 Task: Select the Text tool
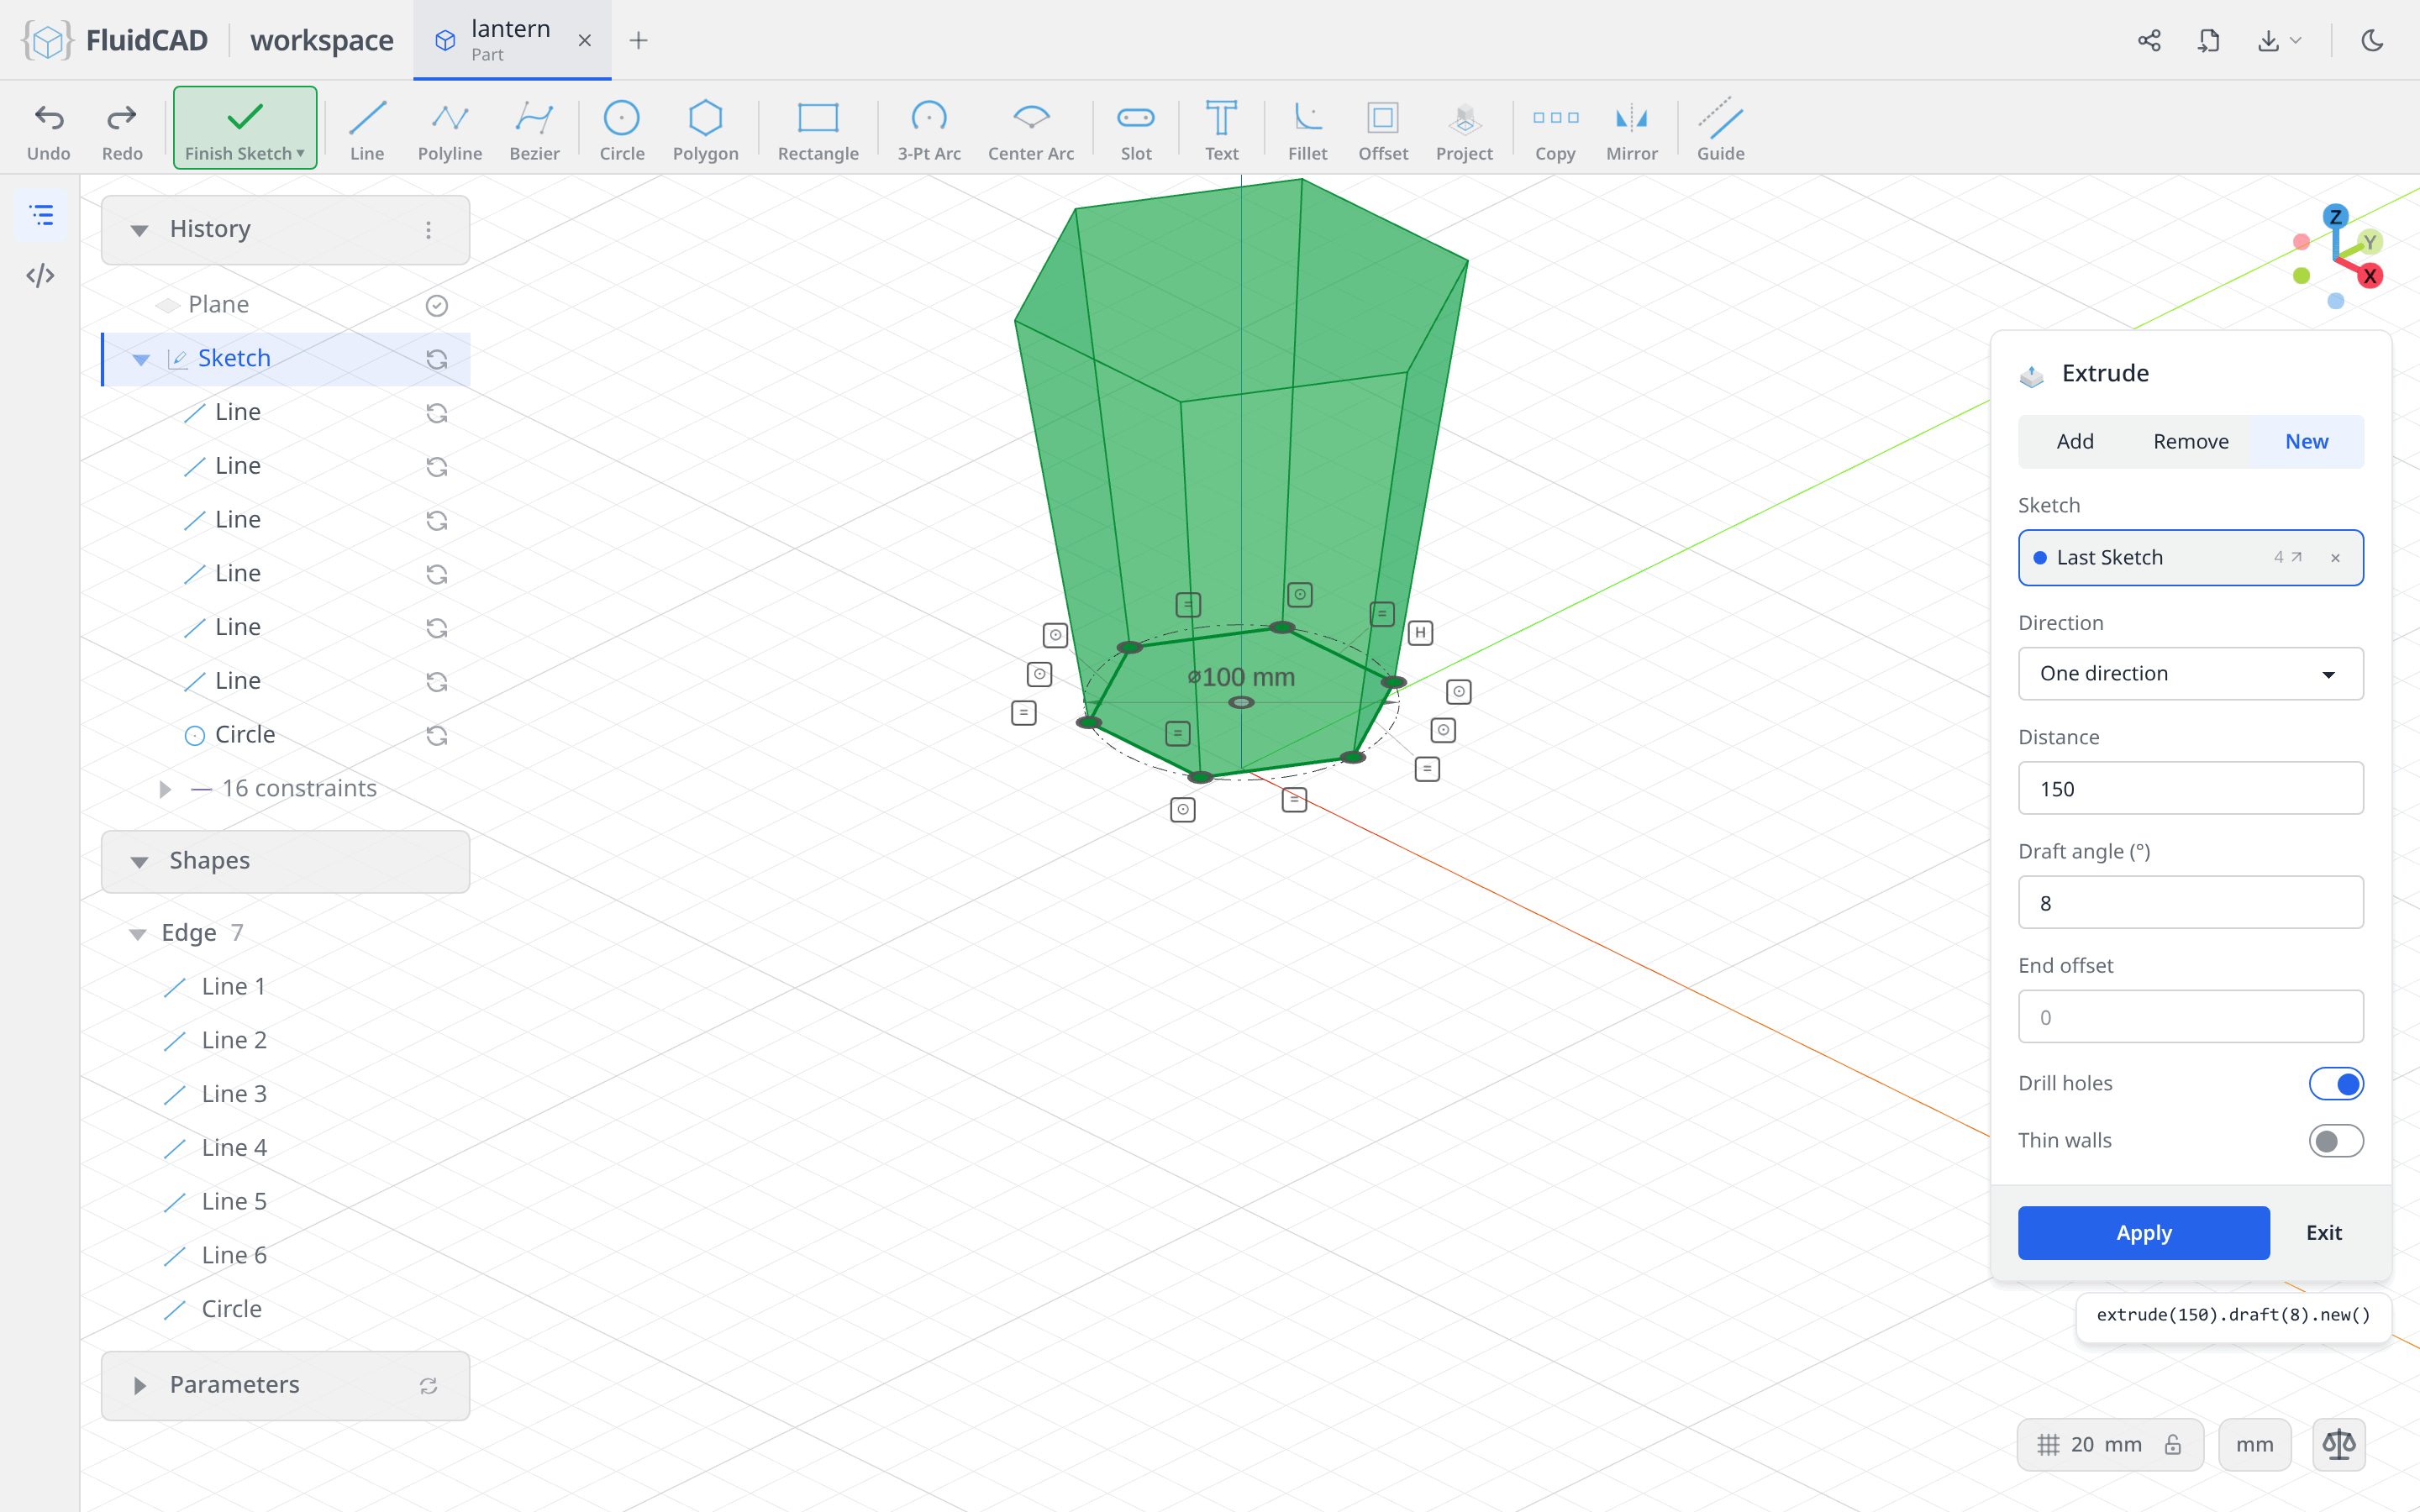[1221, 129]
